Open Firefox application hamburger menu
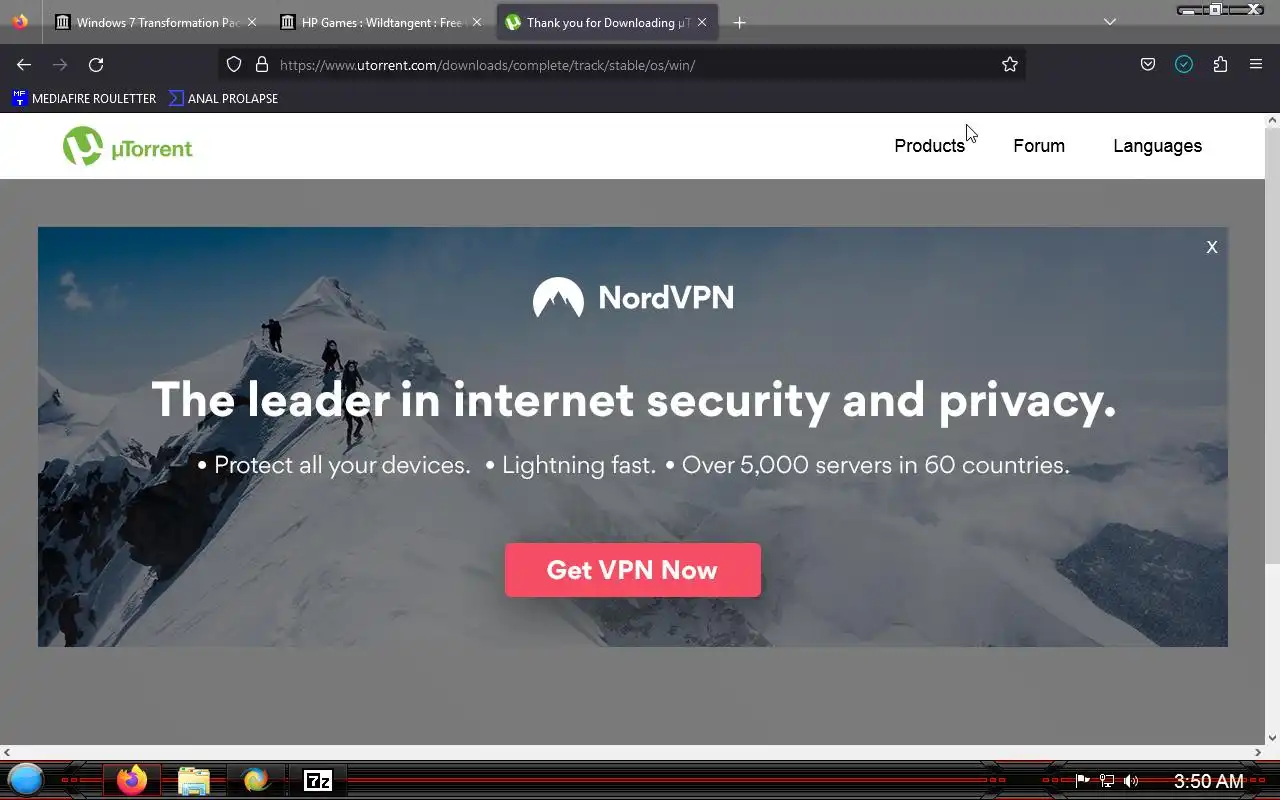1280x800 pixels. [x=1256, y=65]
